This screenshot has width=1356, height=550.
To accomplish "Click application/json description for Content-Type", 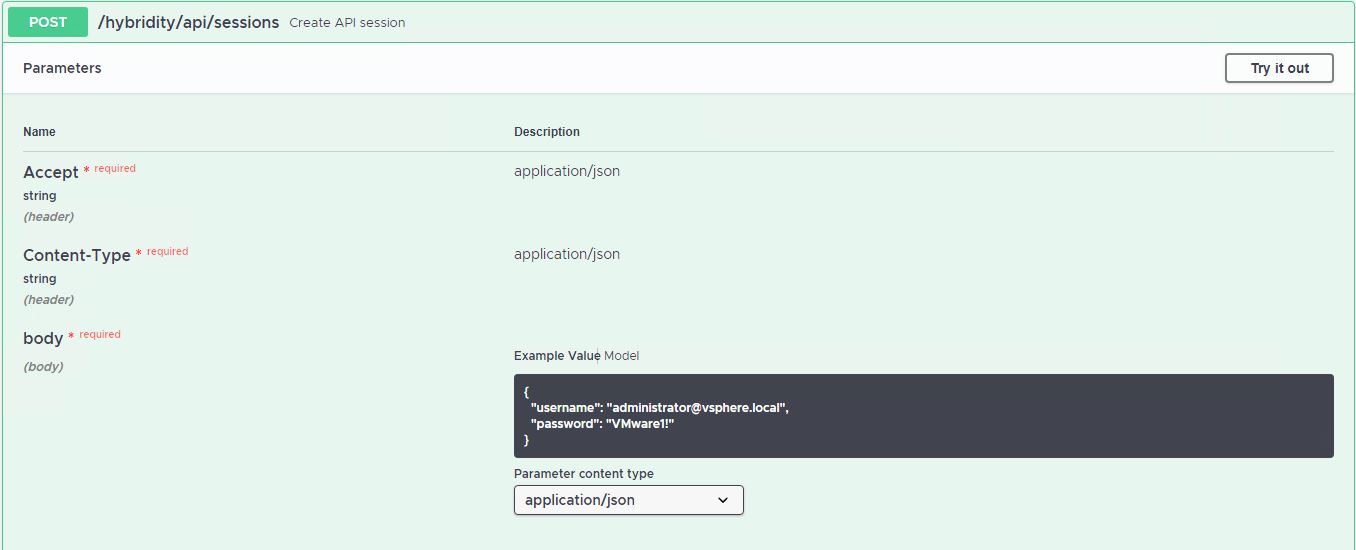I will (x=566, y=254).
